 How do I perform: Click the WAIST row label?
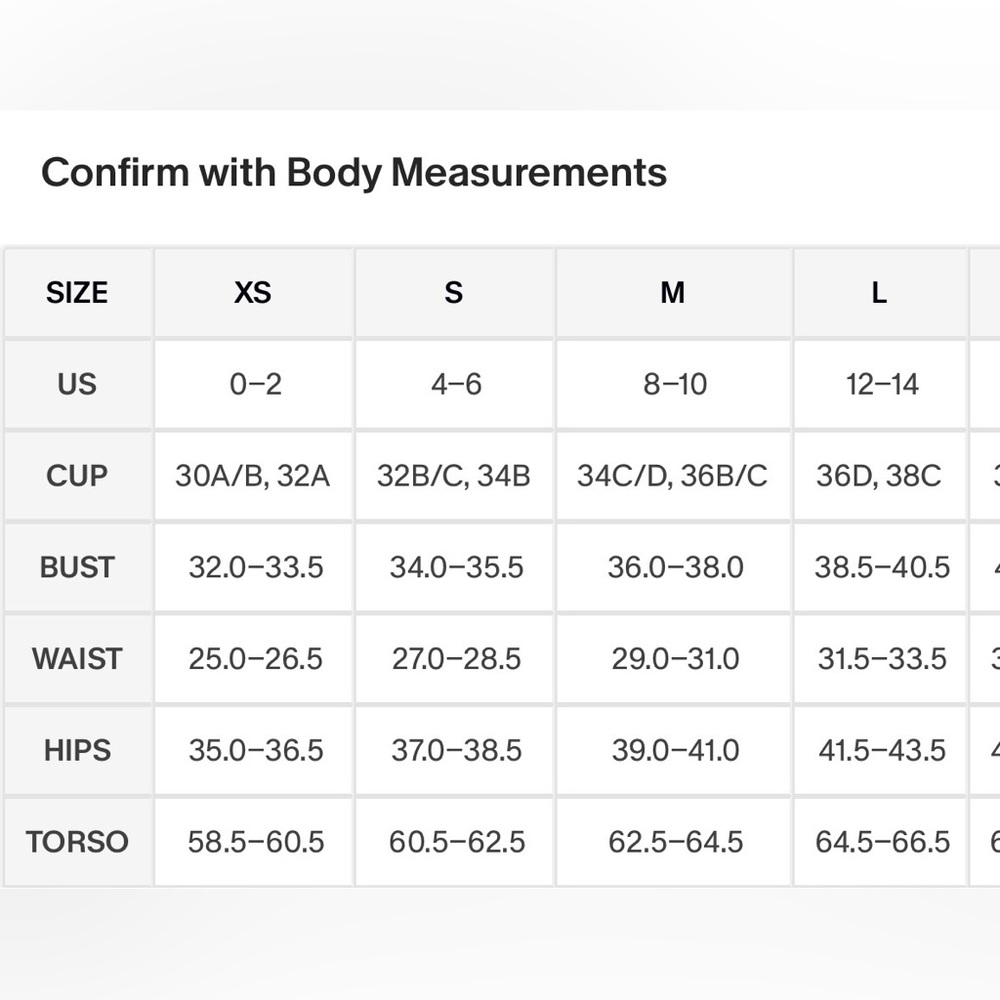(x=78, y=659)
